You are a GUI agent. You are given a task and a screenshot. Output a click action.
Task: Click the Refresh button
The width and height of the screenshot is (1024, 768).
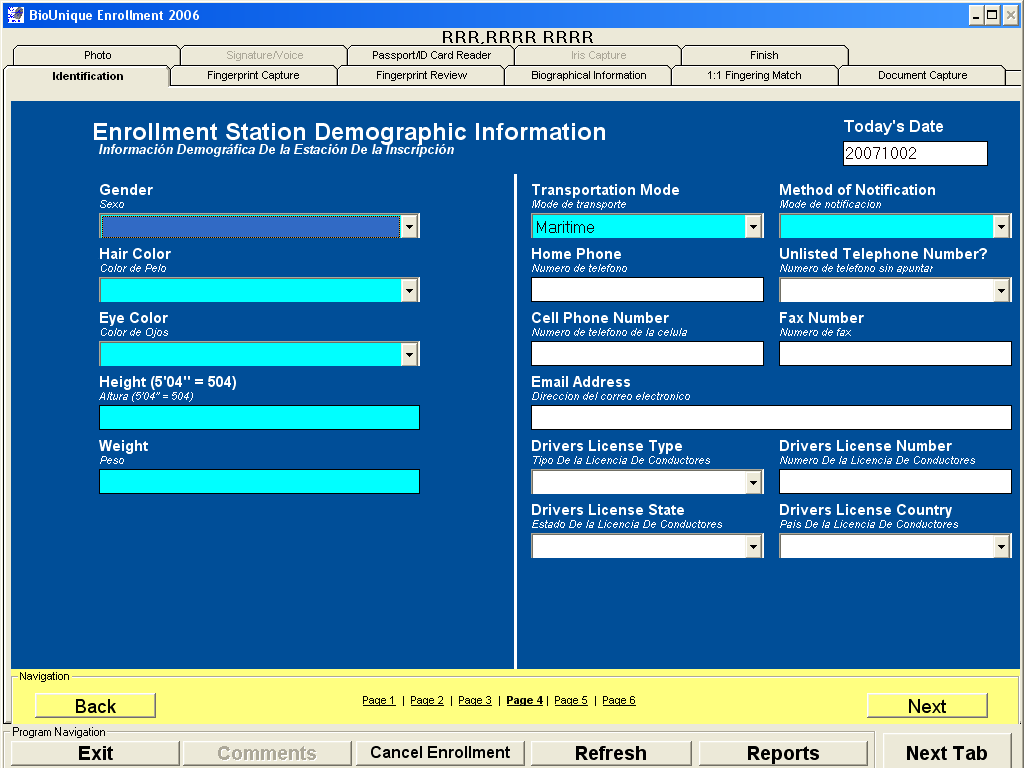coord(611,754)
